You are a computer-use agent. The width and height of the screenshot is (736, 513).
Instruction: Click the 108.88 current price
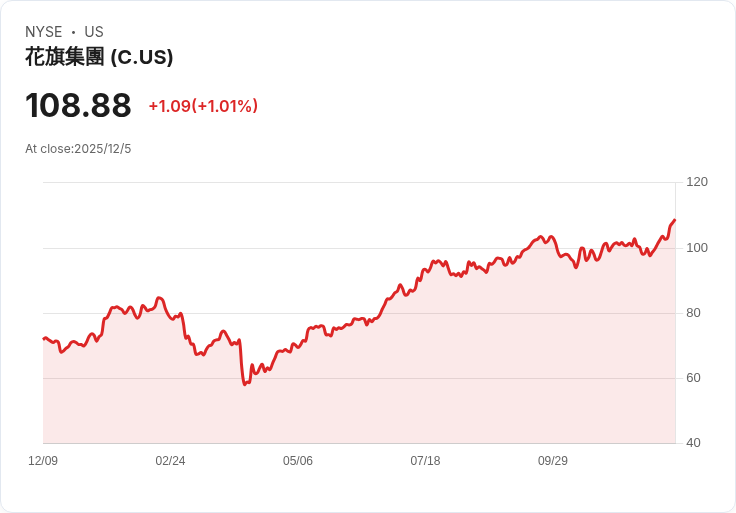[78, 106]
